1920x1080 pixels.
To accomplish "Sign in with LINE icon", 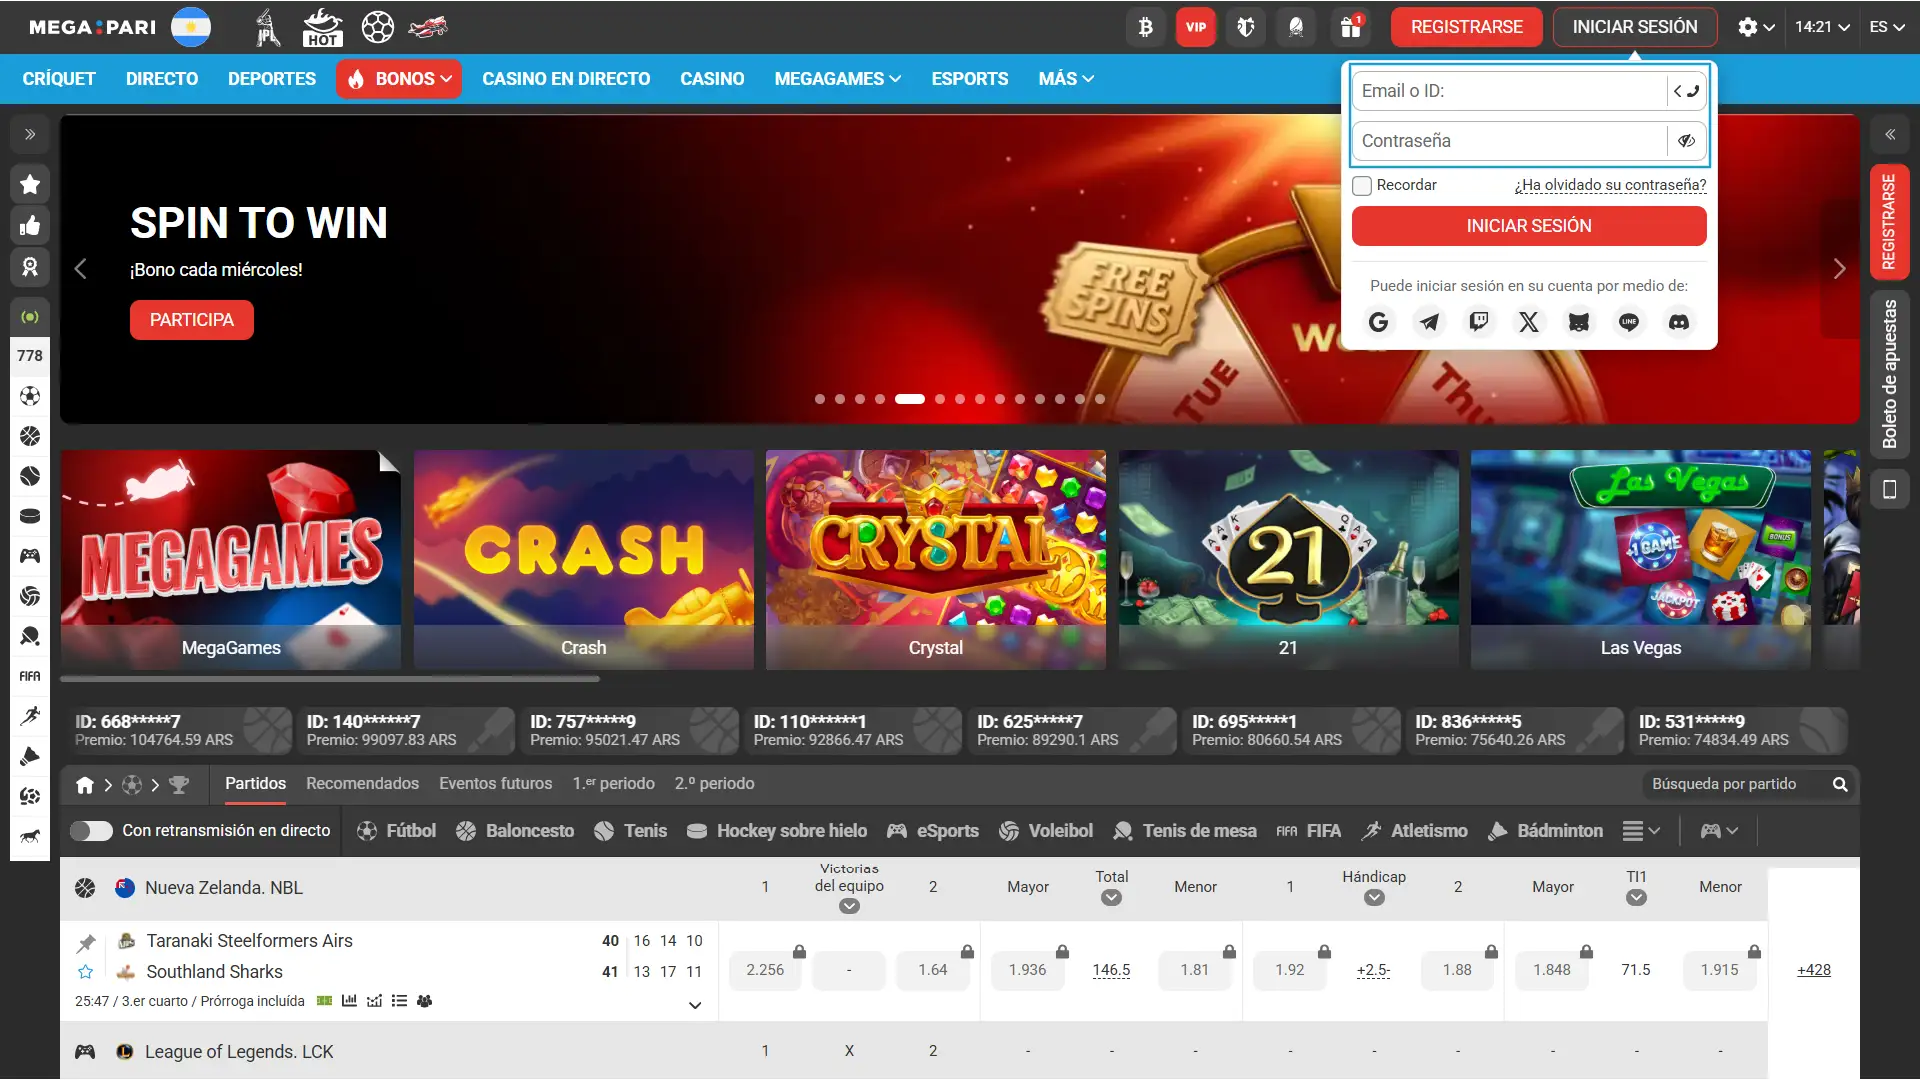I will (1629, 322).
